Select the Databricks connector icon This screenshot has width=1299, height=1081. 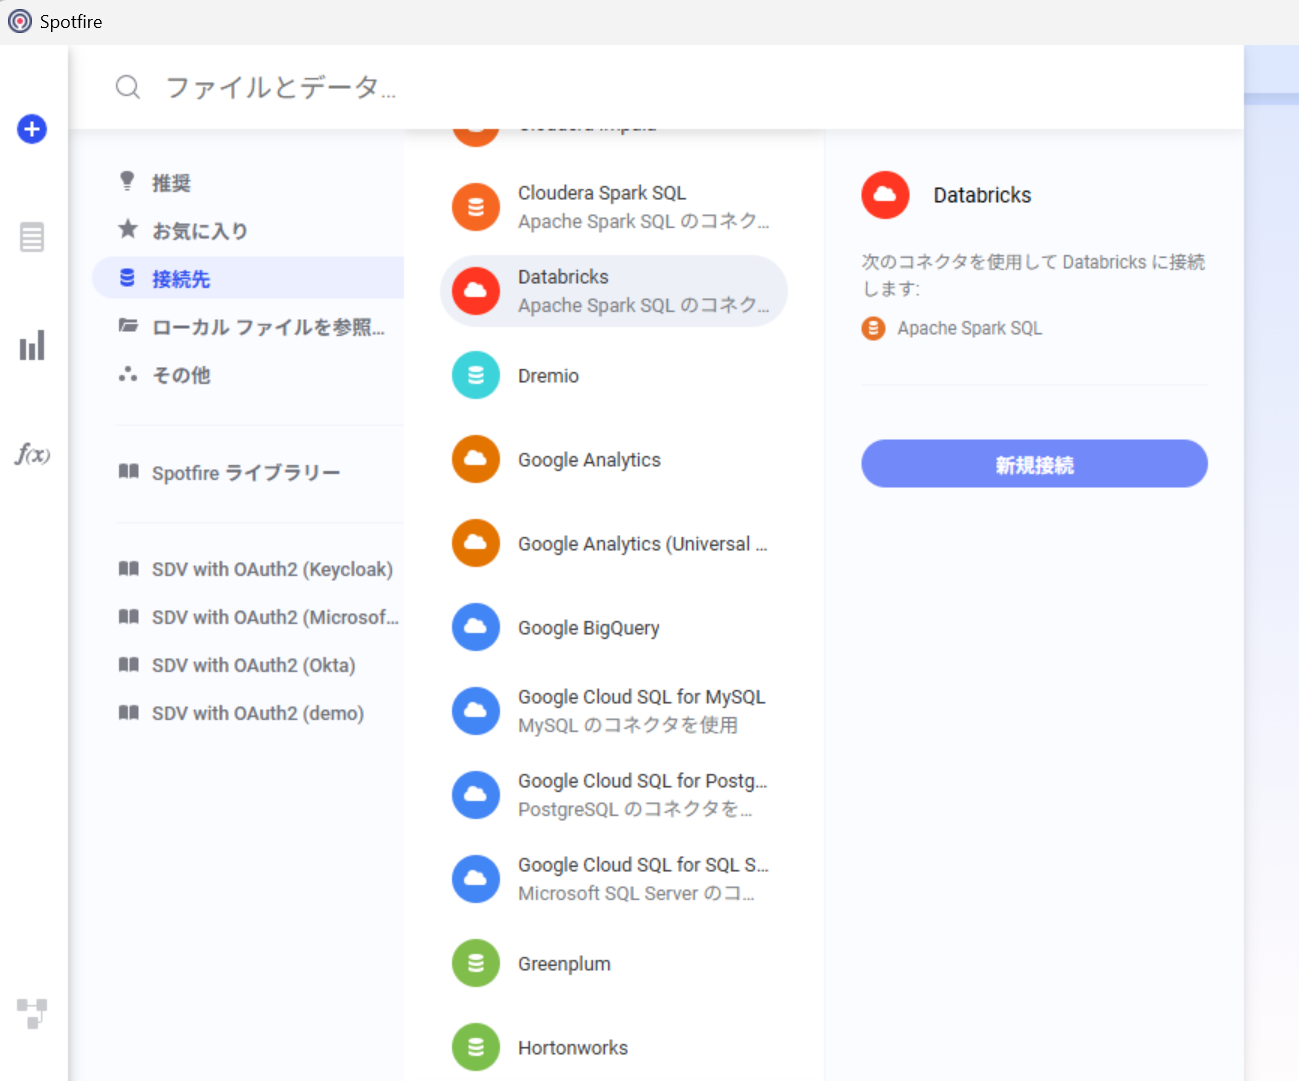475,290
